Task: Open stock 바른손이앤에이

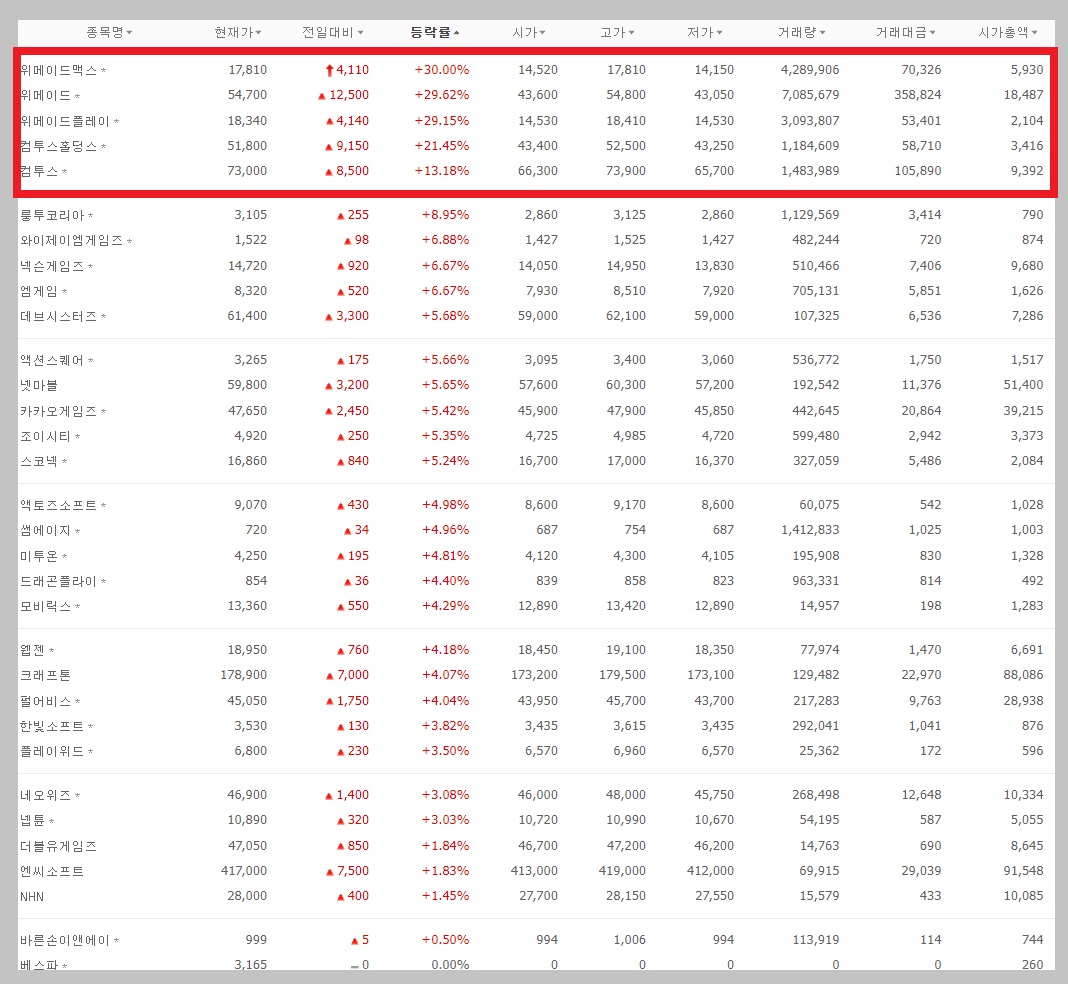Action: click(65, 940)
